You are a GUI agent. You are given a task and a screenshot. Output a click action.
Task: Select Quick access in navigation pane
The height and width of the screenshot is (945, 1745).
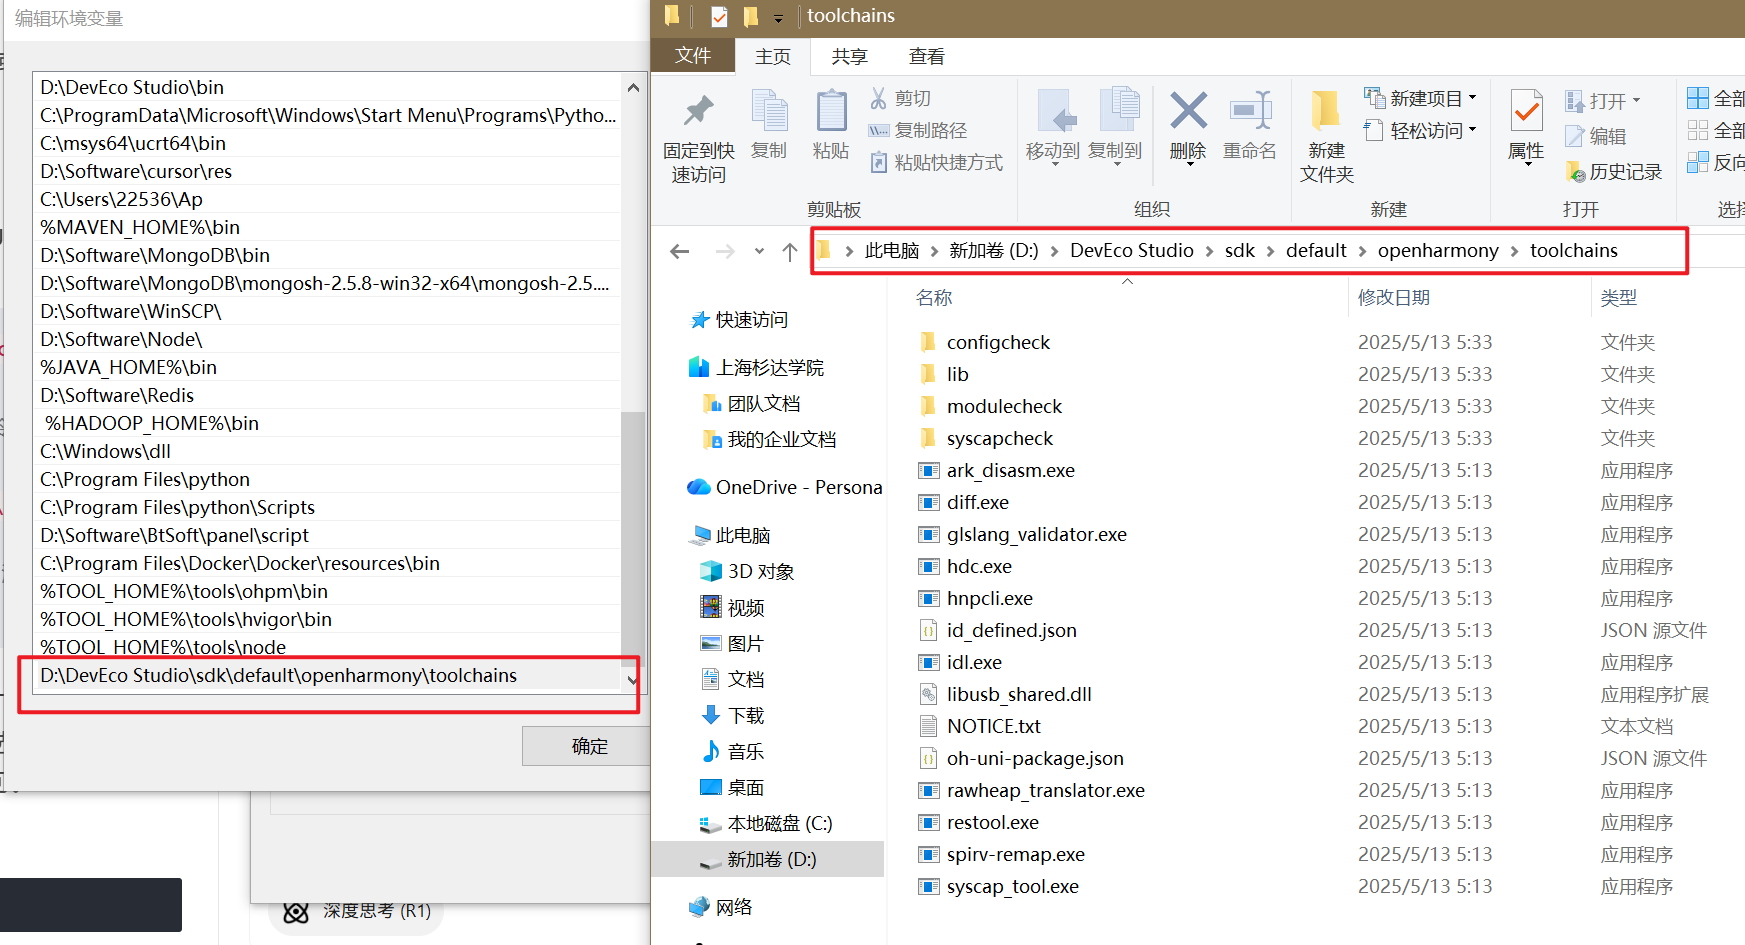739,320
